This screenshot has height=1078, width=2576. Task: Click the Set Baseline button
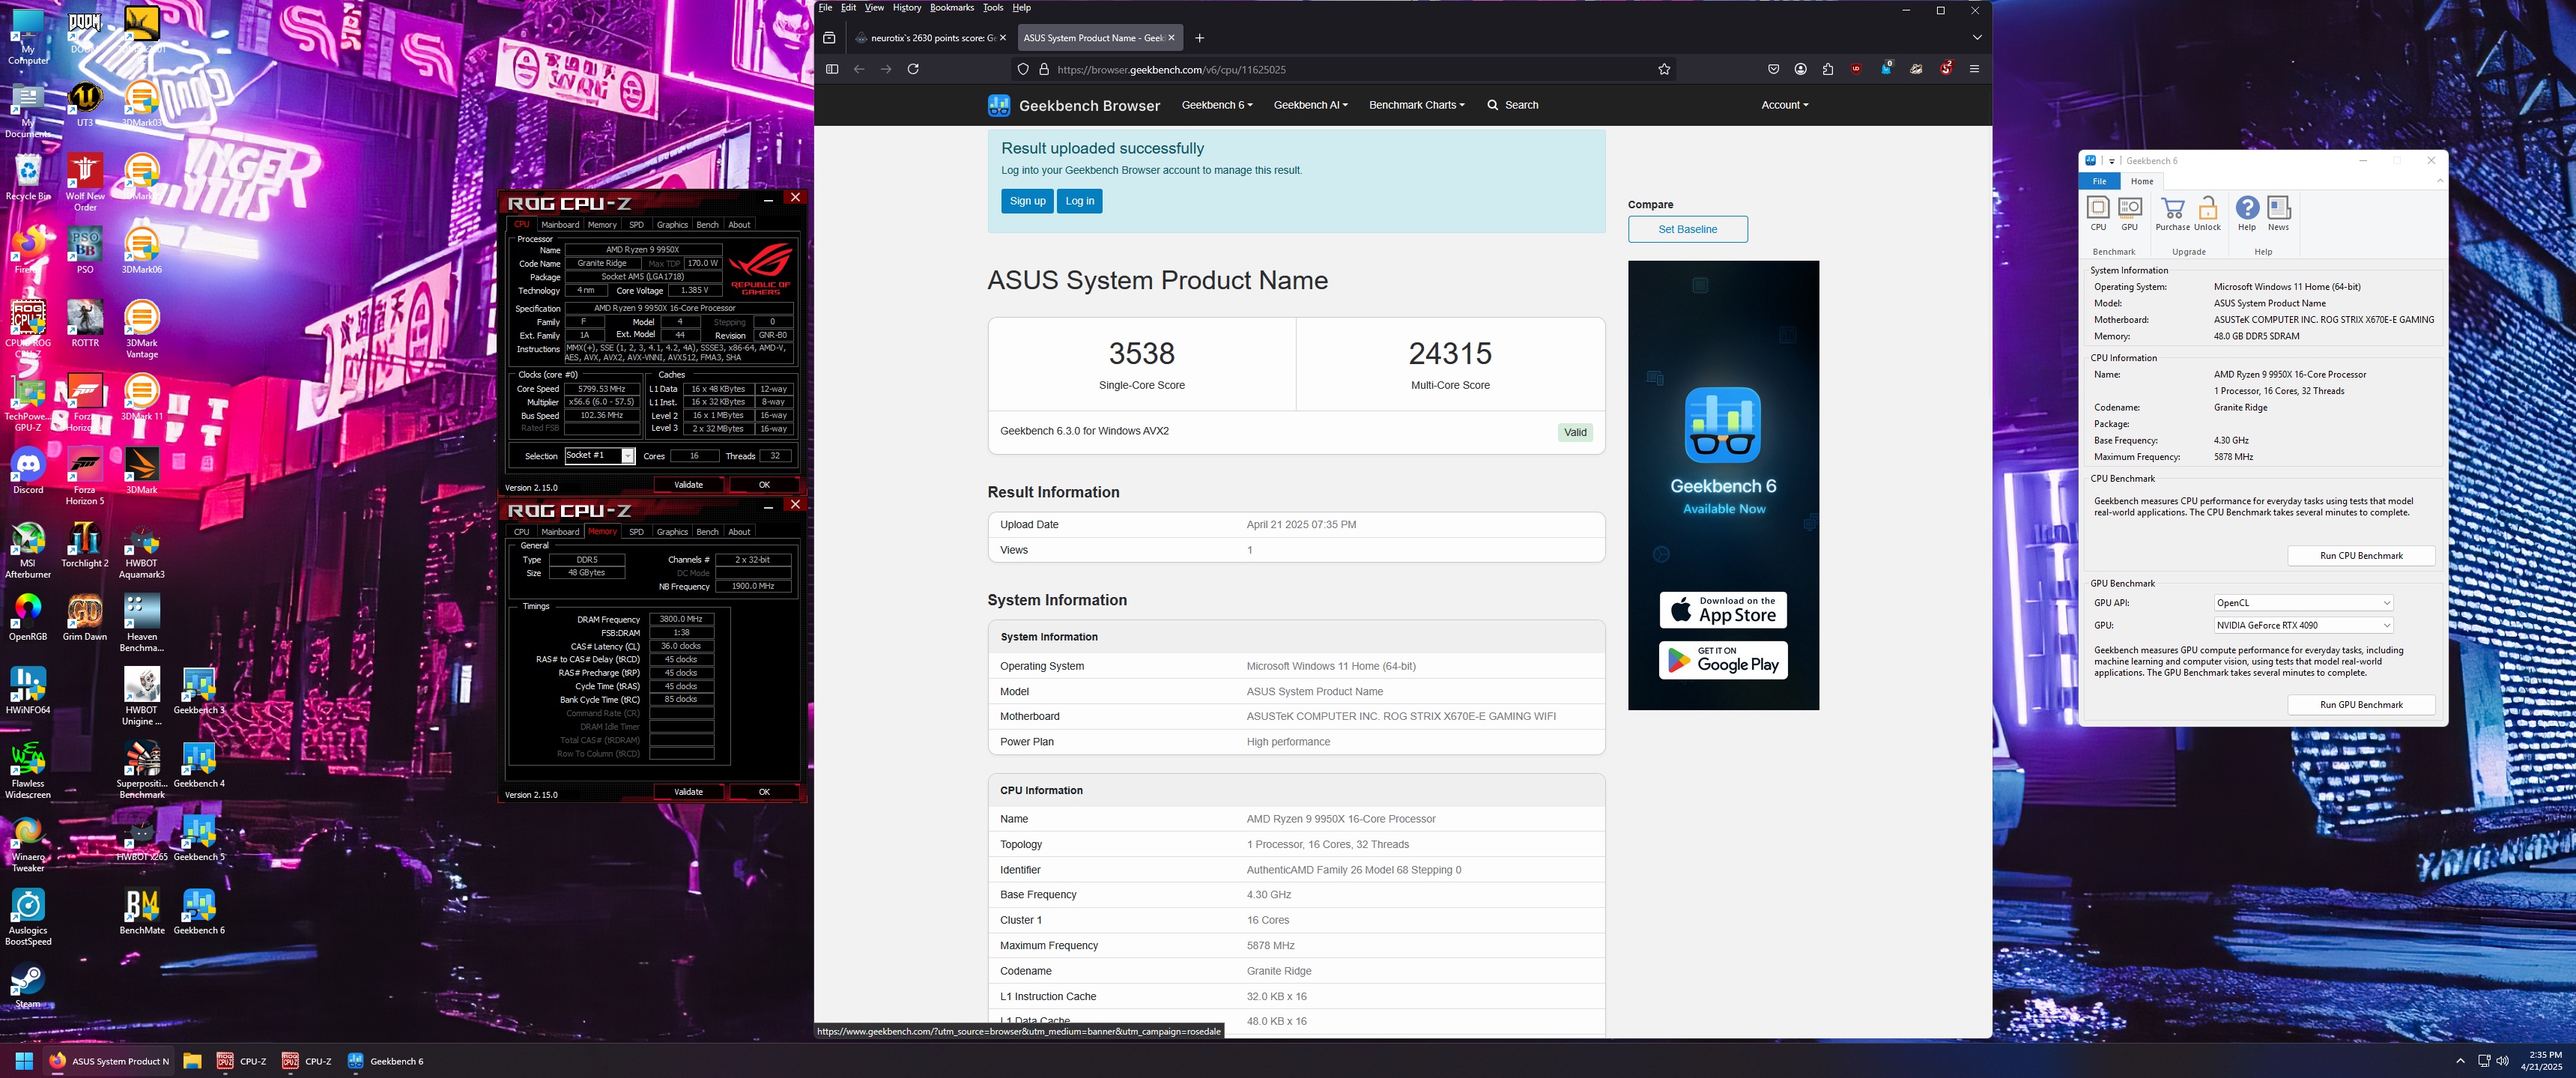click(1687, 230)
